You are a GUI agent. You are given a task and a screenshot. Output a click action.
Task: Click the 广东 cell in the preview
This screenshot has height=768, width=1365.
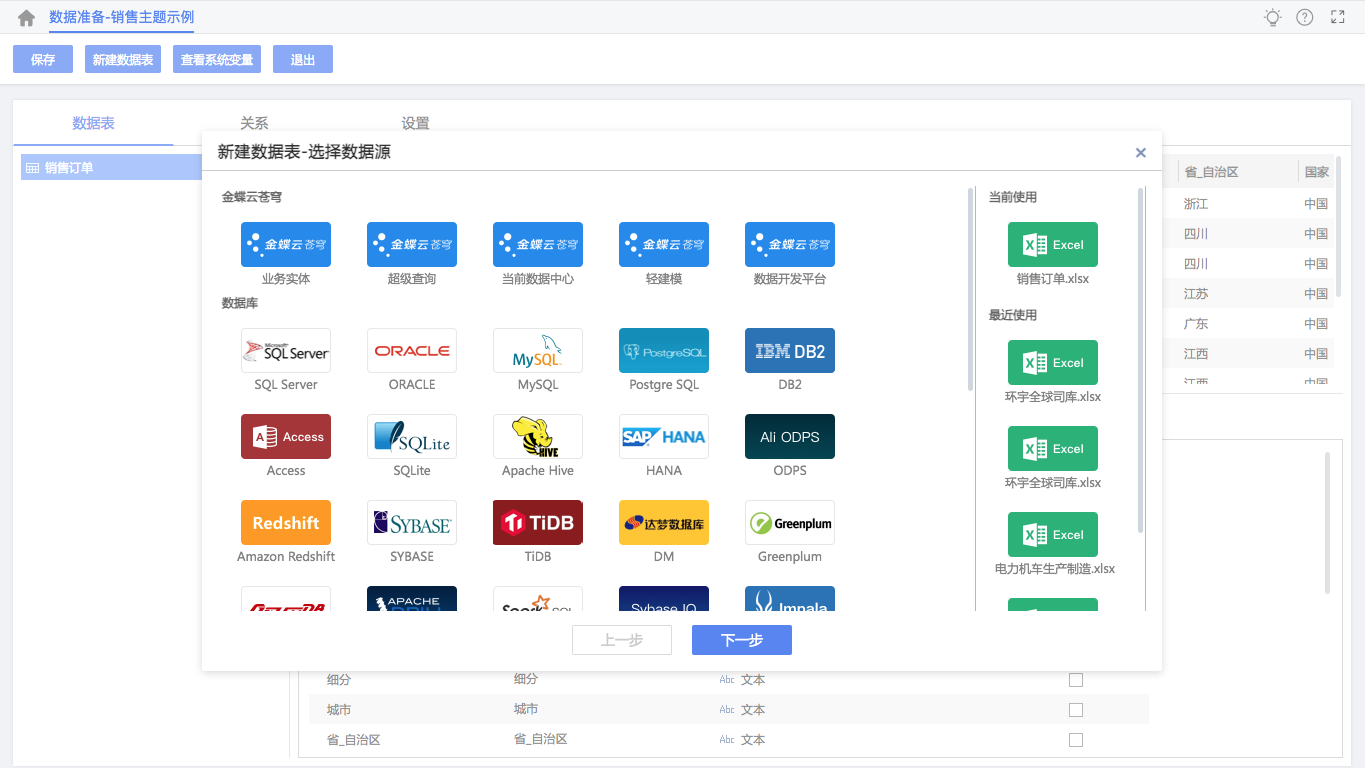[1196, 324]
